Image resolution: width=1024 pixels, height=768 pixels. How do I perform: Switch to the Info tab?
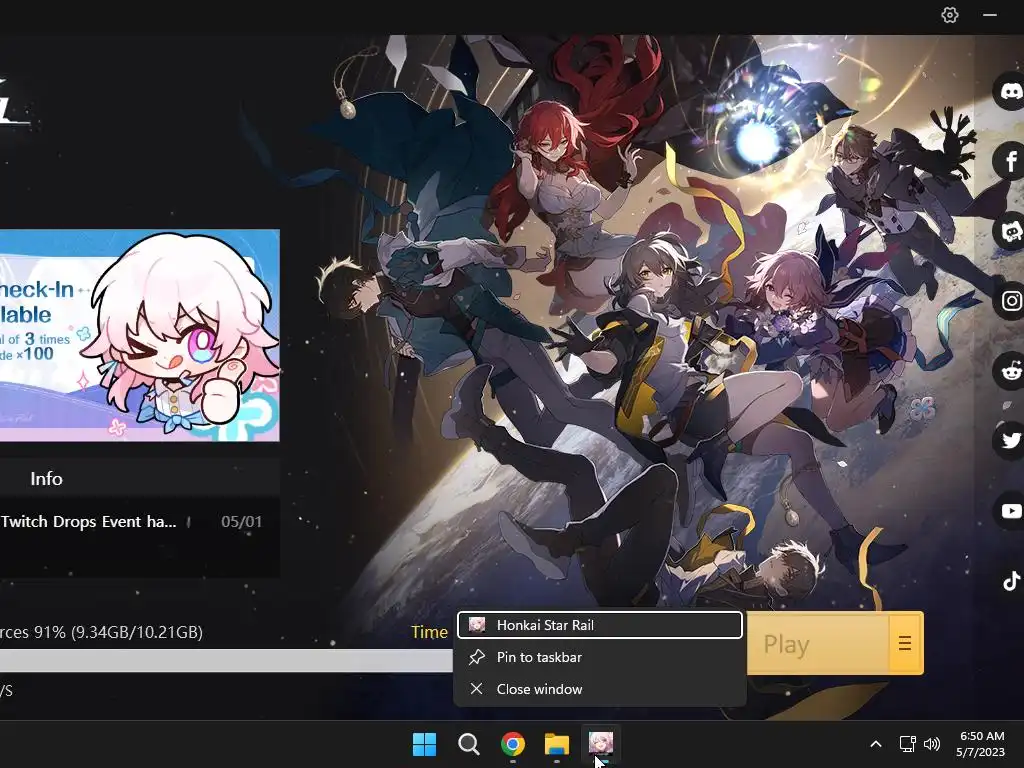pos(46,479)
